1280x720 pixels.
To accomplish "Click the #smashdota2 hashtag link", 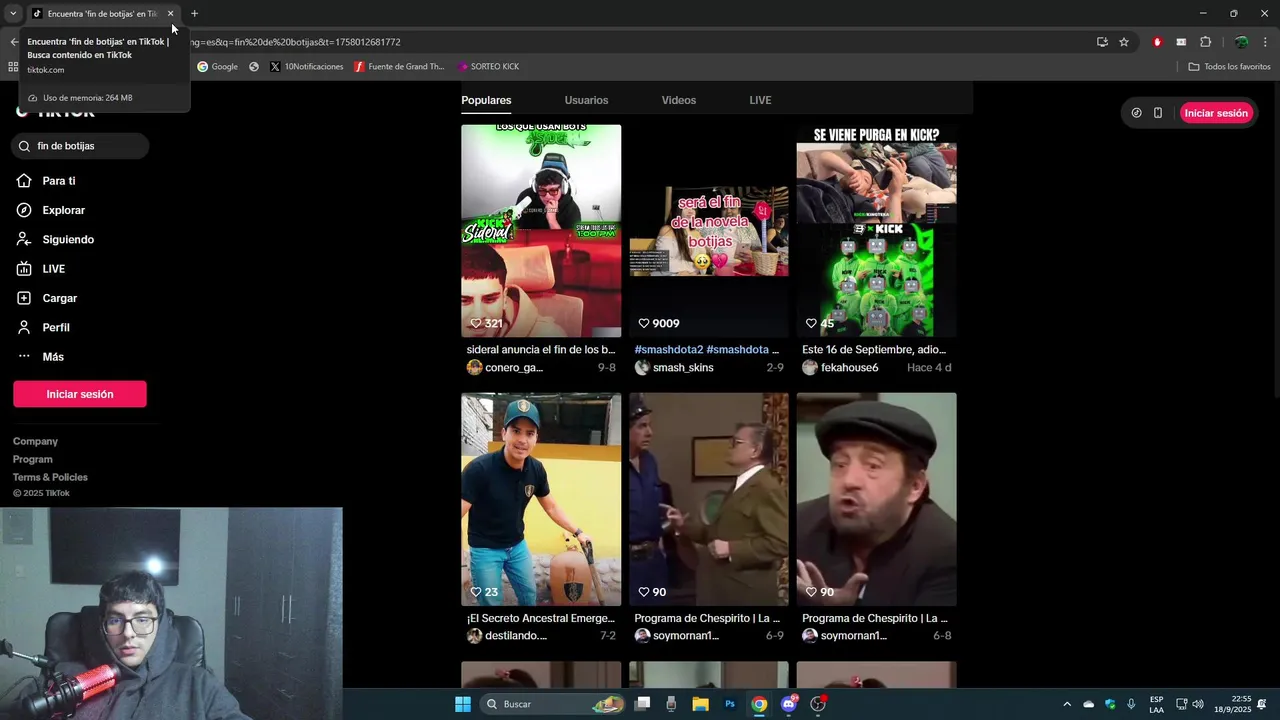I will coord(668,350).
